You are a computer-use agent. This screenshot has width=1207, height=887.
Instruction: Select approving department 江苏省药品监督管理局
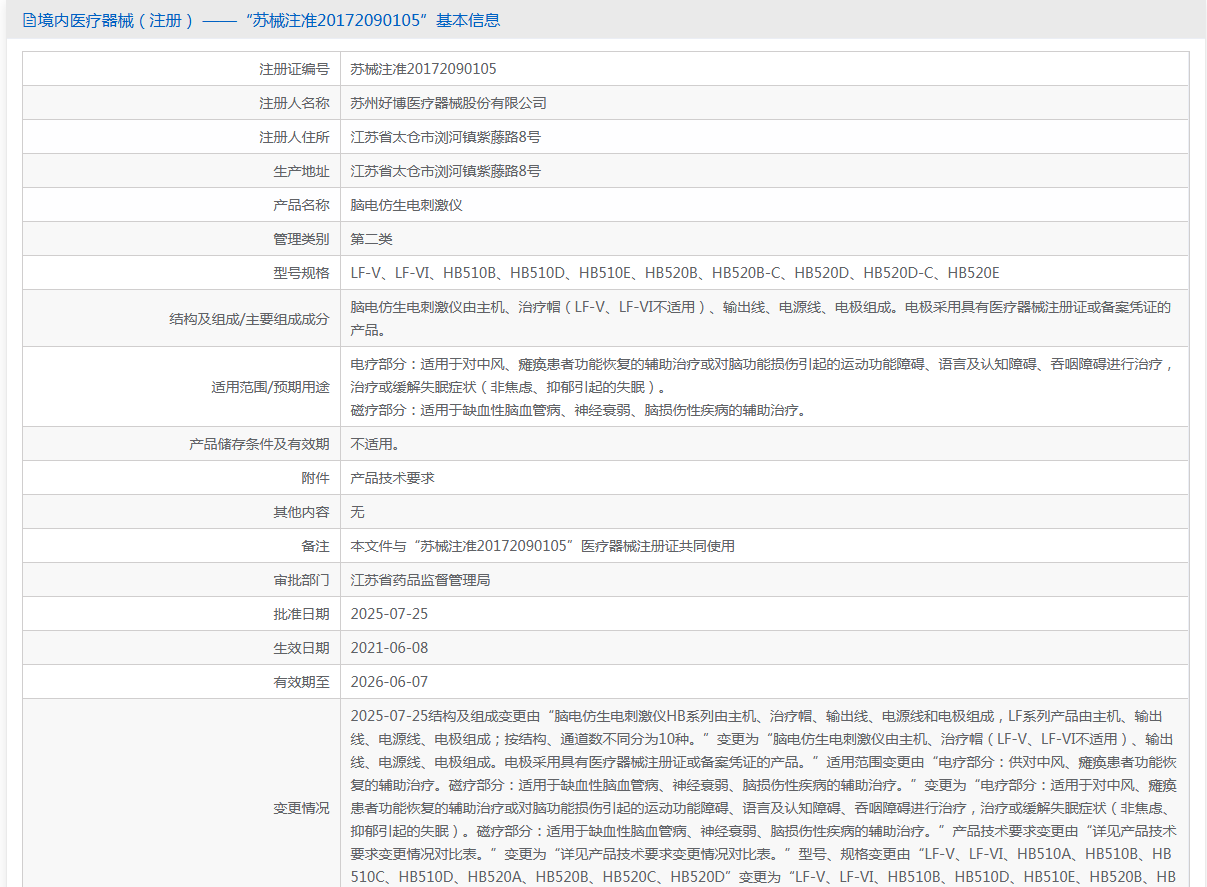pos(420,580)
